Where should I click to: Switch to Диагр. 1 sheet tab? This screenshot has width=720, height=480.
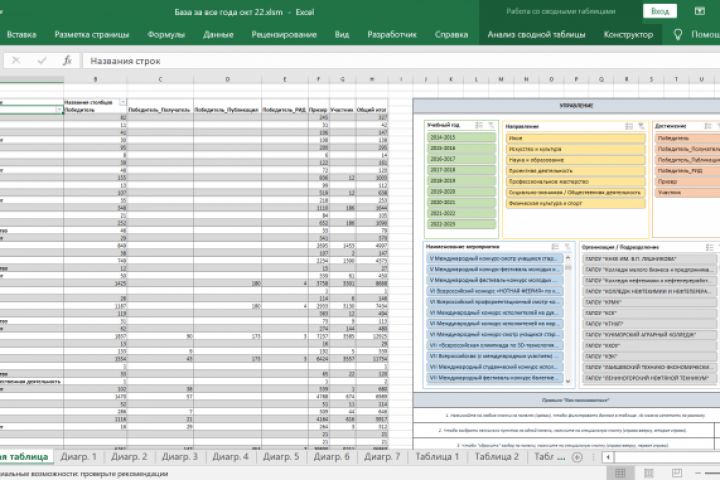[x=79, y=457]
